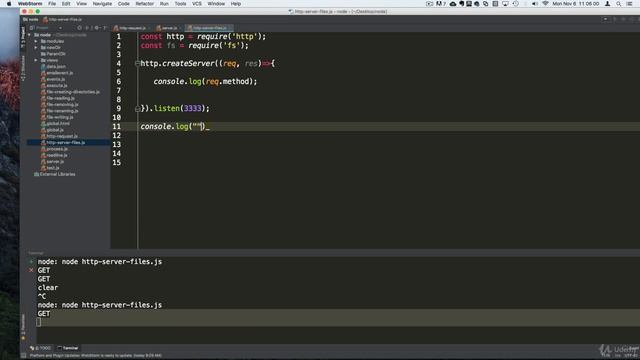Click the Platform and Plugin Updates status message
The image size is (640, 360).
(96, 356)
